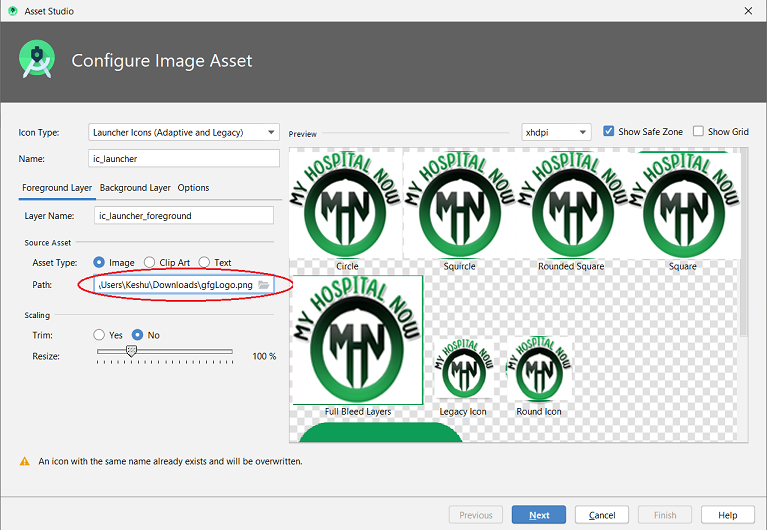767x530 pixels.
Task: Select the Clip Art asset type
Action: [149, 262]
